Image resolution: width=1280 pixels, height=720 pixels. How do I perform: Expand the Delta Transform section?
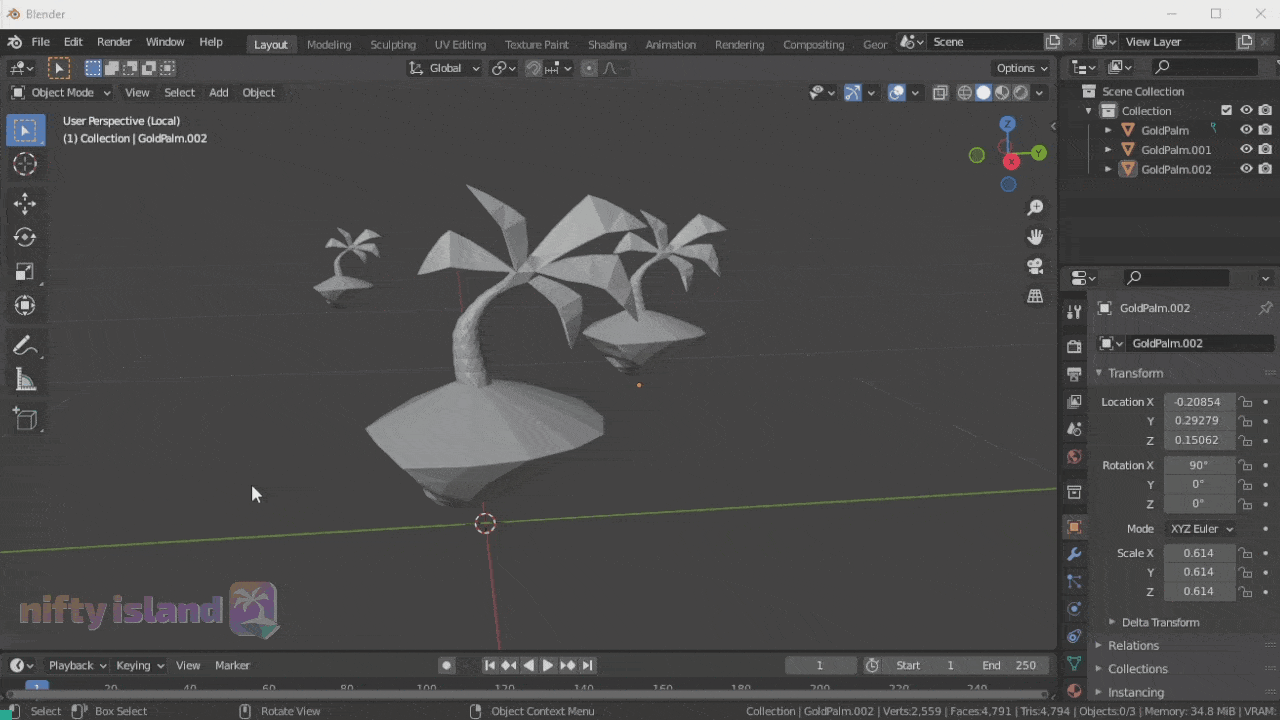(1159, 622)
